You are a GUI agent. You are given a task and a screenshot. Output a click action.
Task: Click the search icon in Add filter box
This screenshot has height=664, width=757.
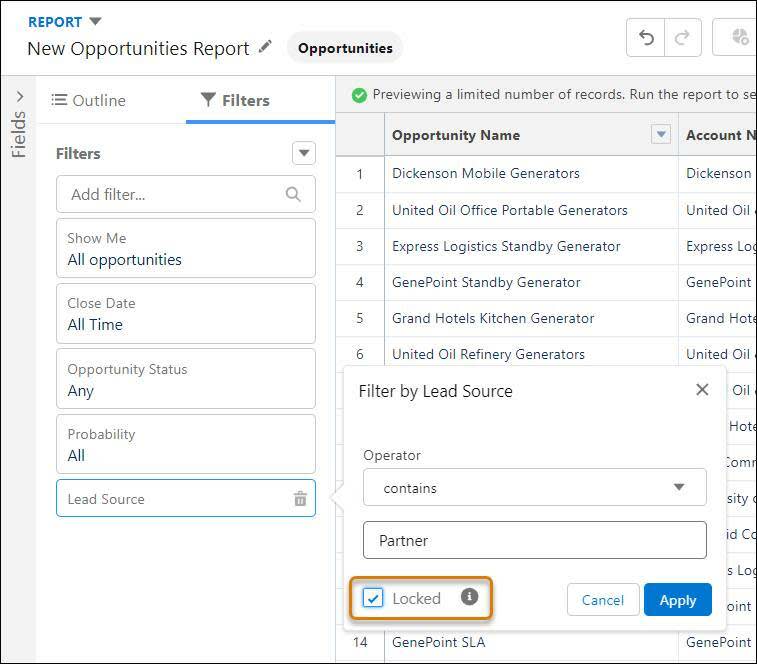pos(293,194)
